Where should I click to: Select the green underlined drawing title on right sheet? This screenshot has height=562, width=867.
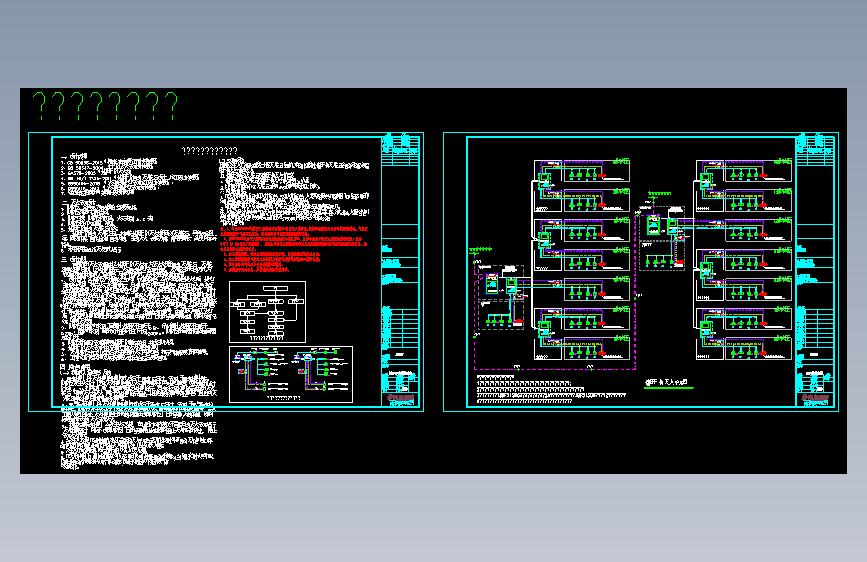point(668,383)
